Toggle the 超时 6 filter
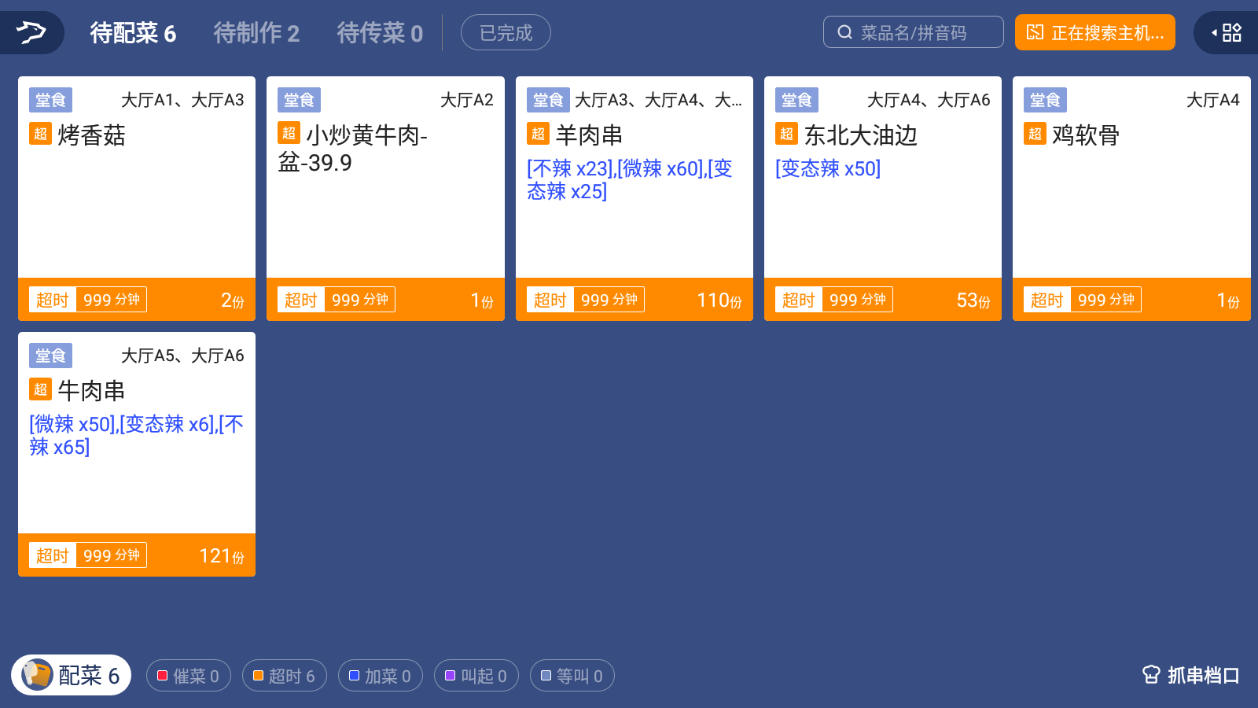This screenshot has width=1258, height=708. [284, 676]
